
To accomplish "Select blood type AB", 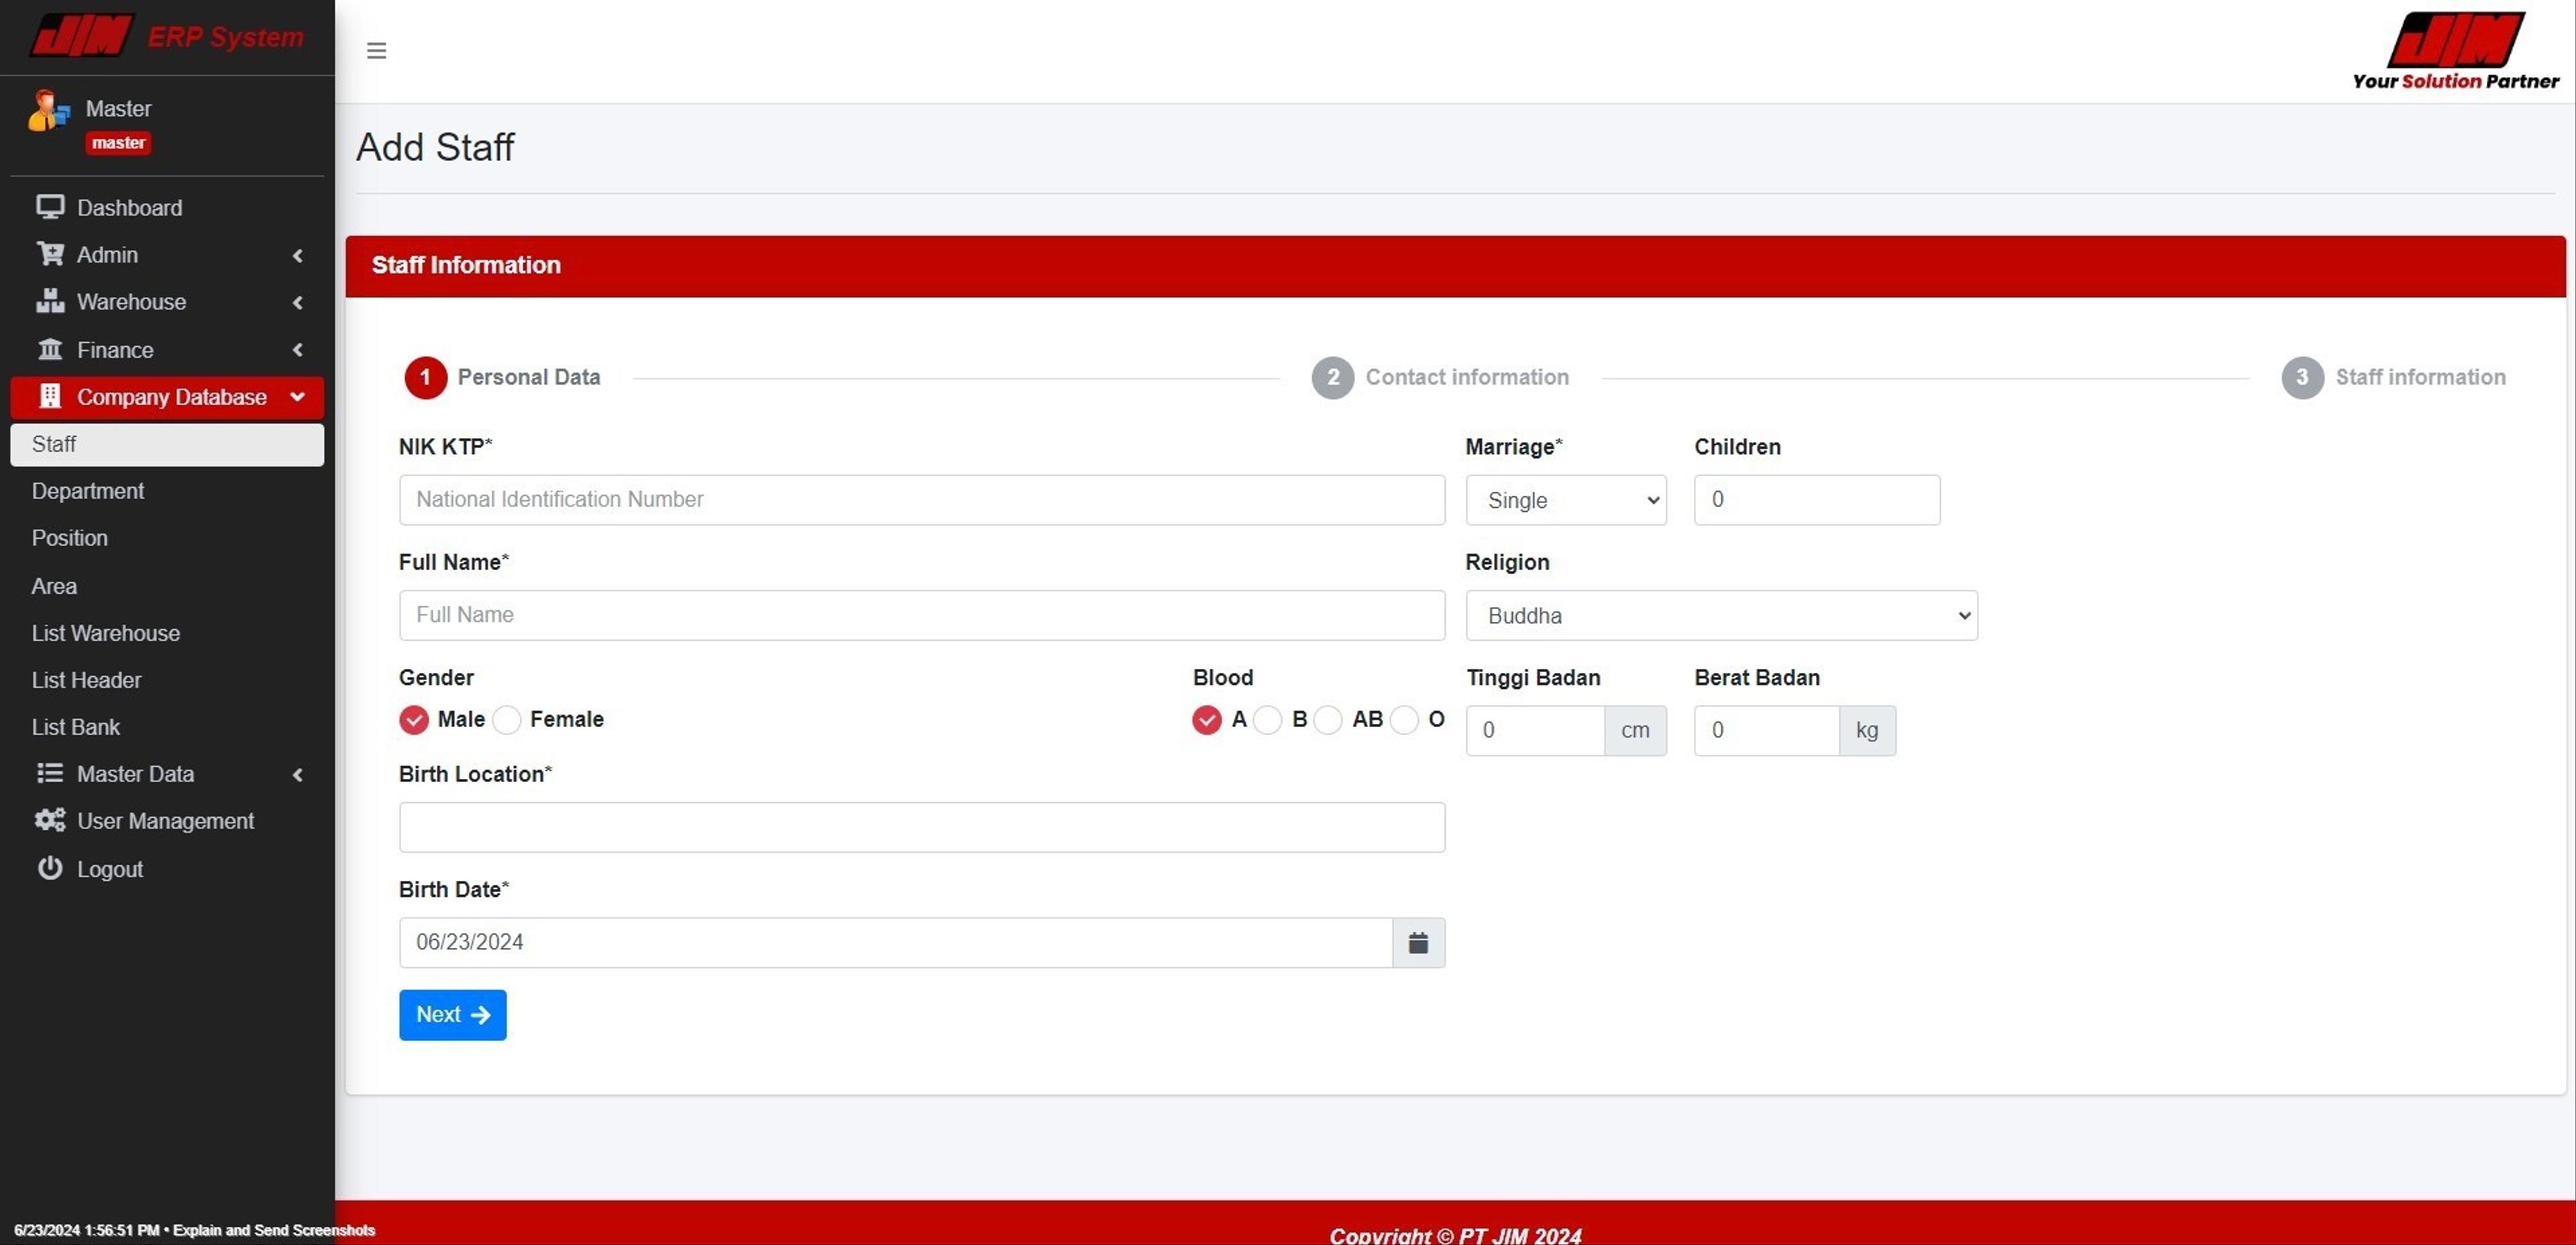I will pos(1328,719).
